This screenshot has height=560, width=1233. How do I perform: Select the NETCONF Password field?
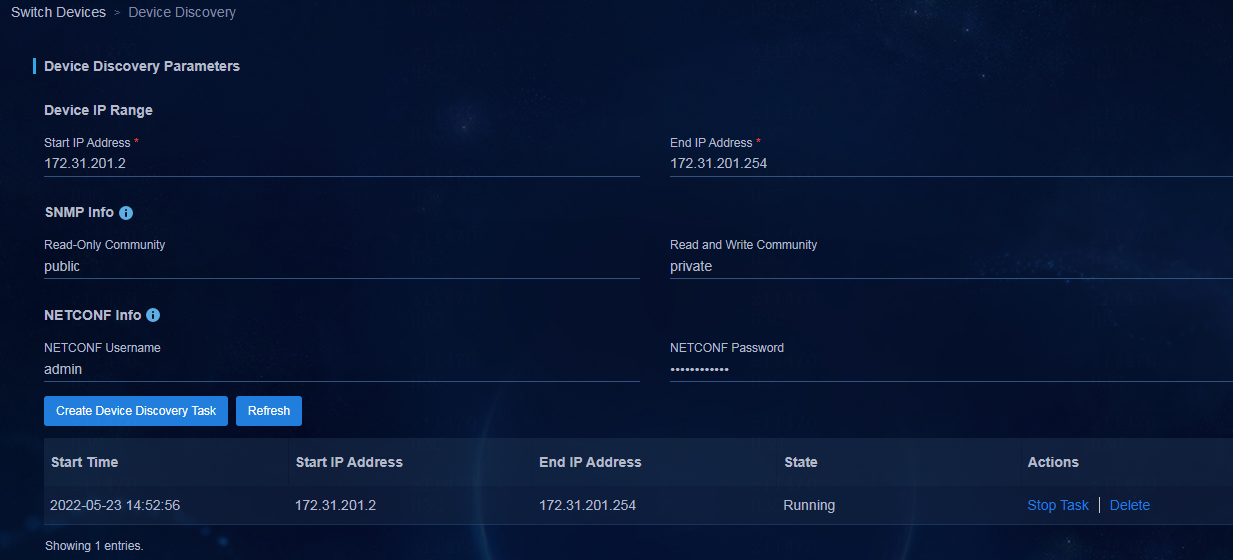[950, 369]
